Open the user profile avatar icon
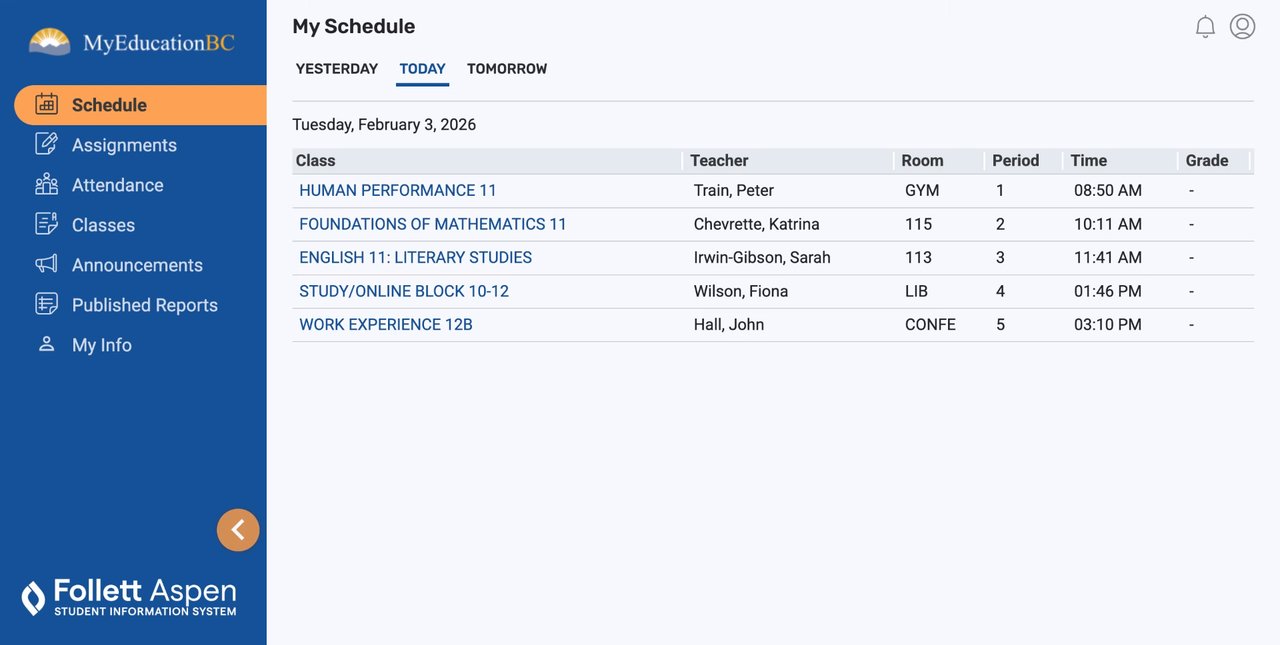 pyautogui.click(x=1242, y=27)
